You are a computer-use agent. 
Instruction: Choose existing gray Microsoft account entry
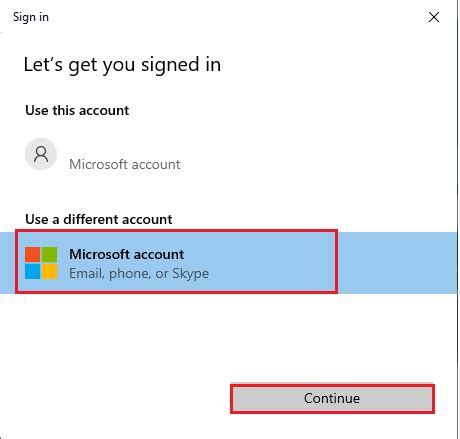click(x=125, y=164)
